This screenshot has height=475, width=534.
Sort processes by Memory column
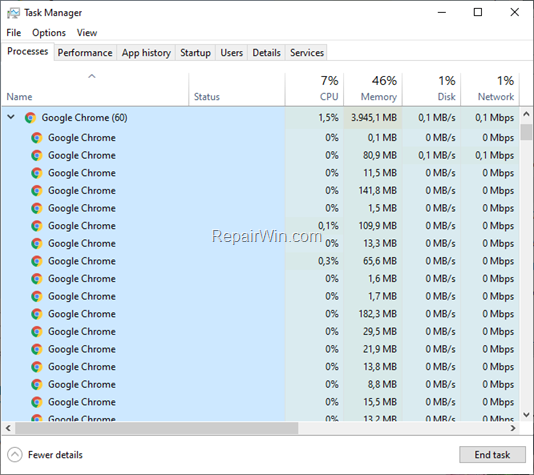373,89
